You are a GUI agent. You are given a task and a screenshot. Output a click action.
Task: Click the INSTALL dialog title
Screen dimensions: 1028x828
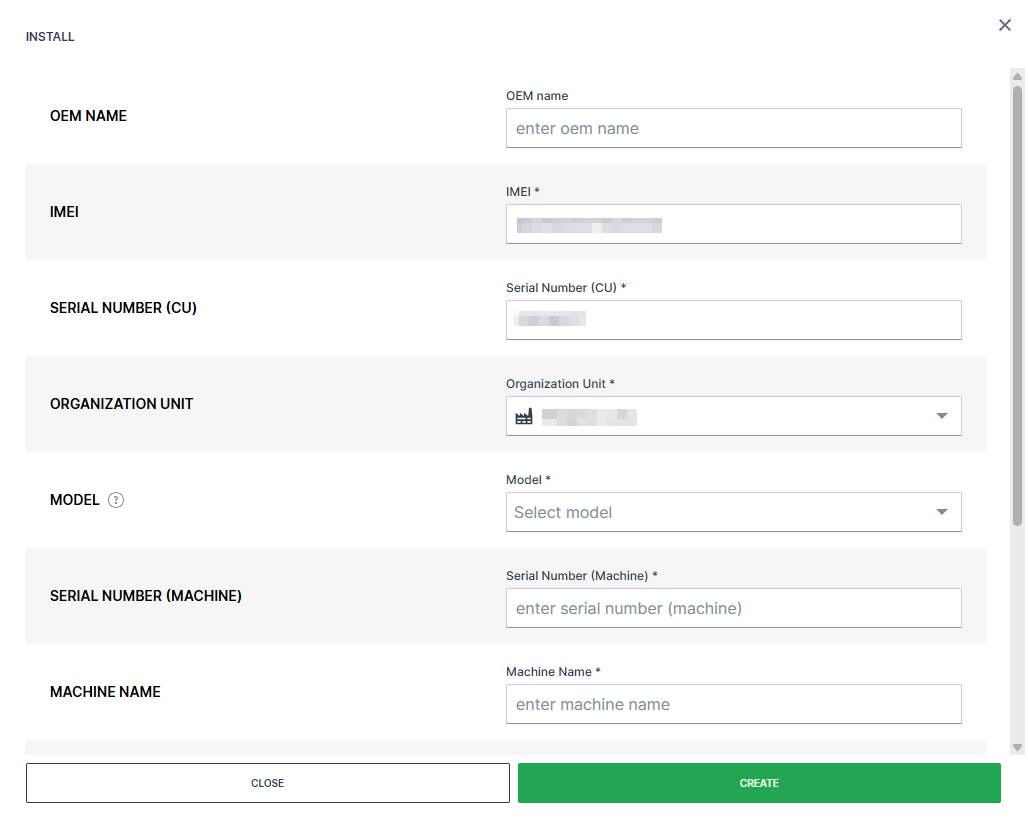(x=50, y=37)
